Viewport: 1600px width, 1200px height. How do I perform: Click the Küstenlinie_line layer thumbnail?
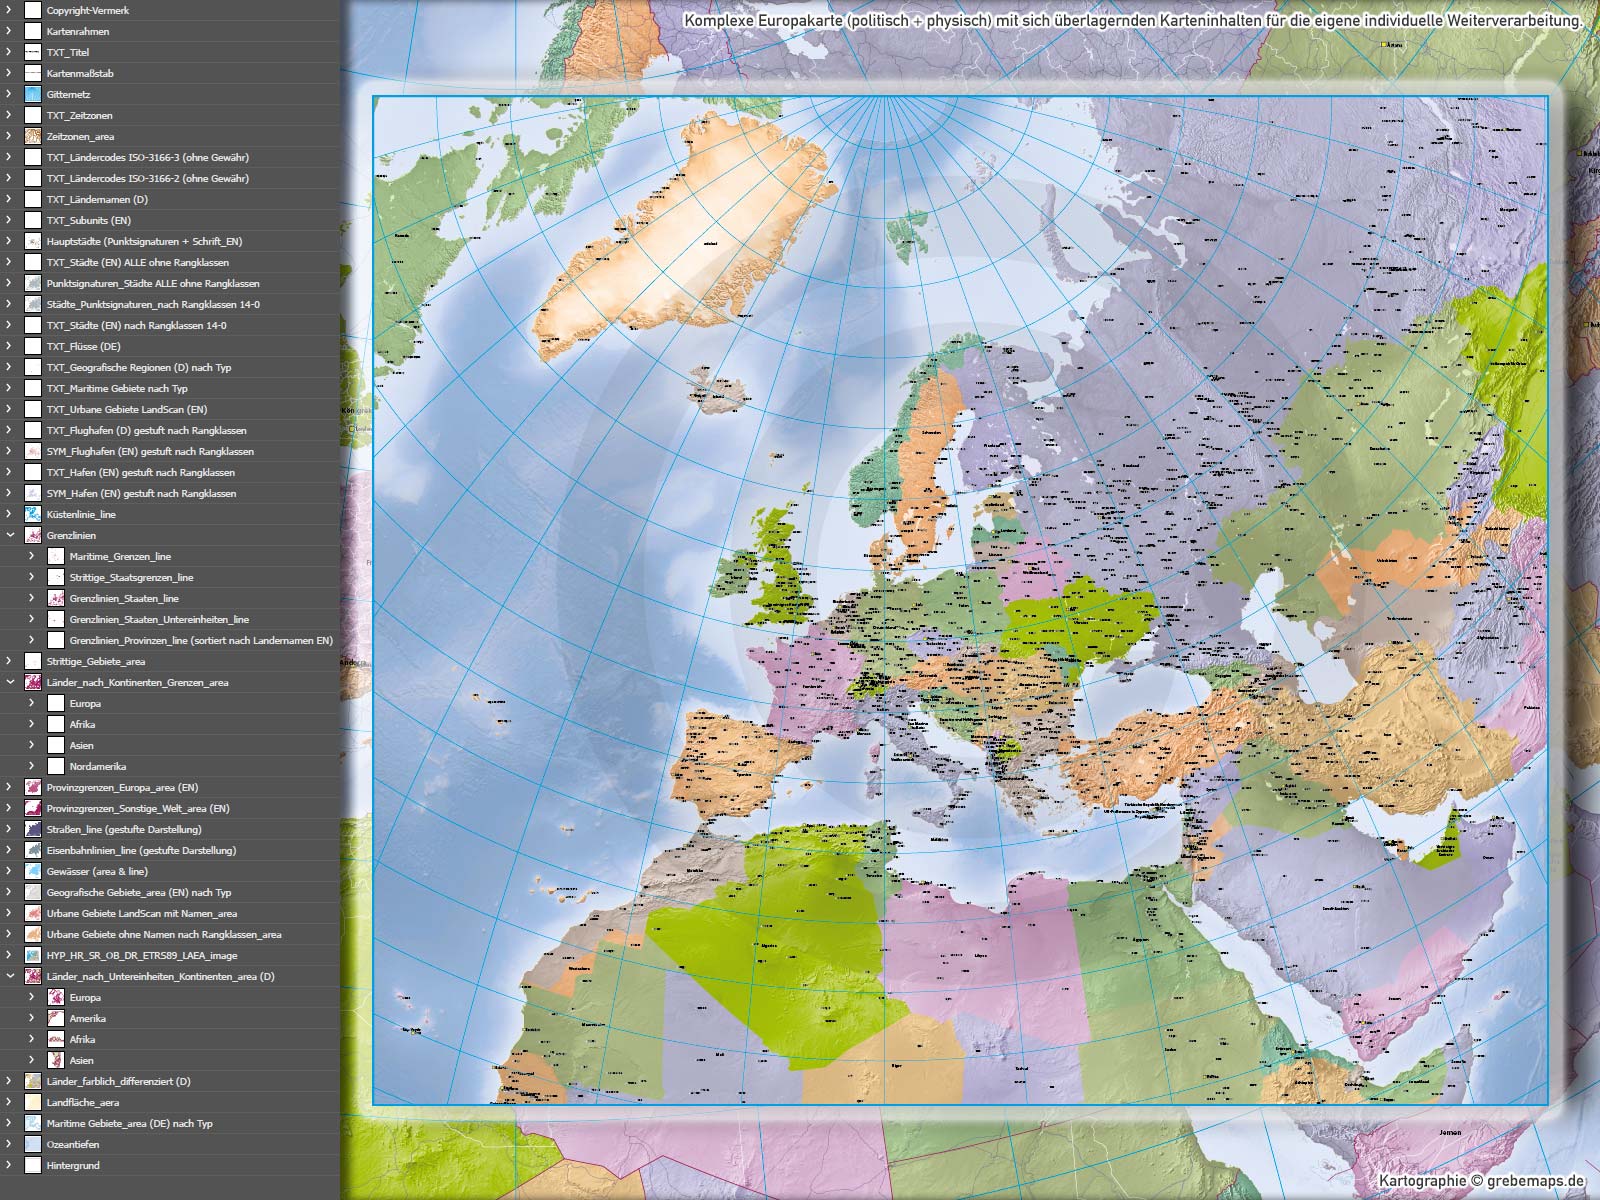(x=33, y=514)
